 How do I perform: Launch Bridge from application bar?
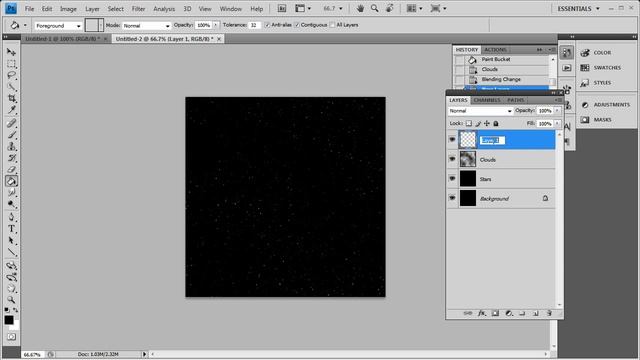[x=282, y=8]
